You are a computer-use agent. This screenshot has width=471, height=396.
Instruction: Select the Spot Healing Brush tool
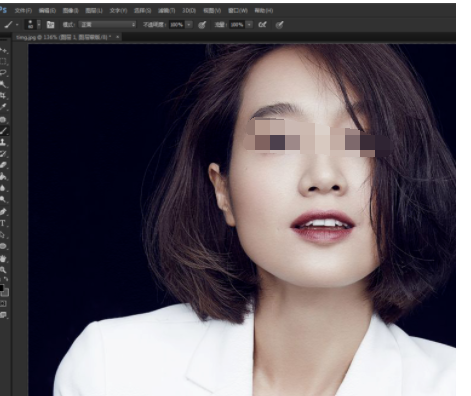tap(3, 119)
